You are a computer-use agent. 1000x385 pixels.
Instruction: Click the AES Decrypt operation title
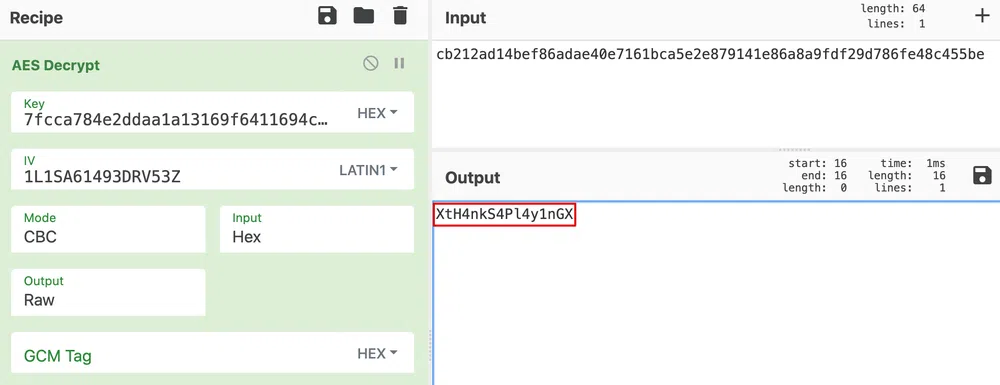click(x=55, y=65)
